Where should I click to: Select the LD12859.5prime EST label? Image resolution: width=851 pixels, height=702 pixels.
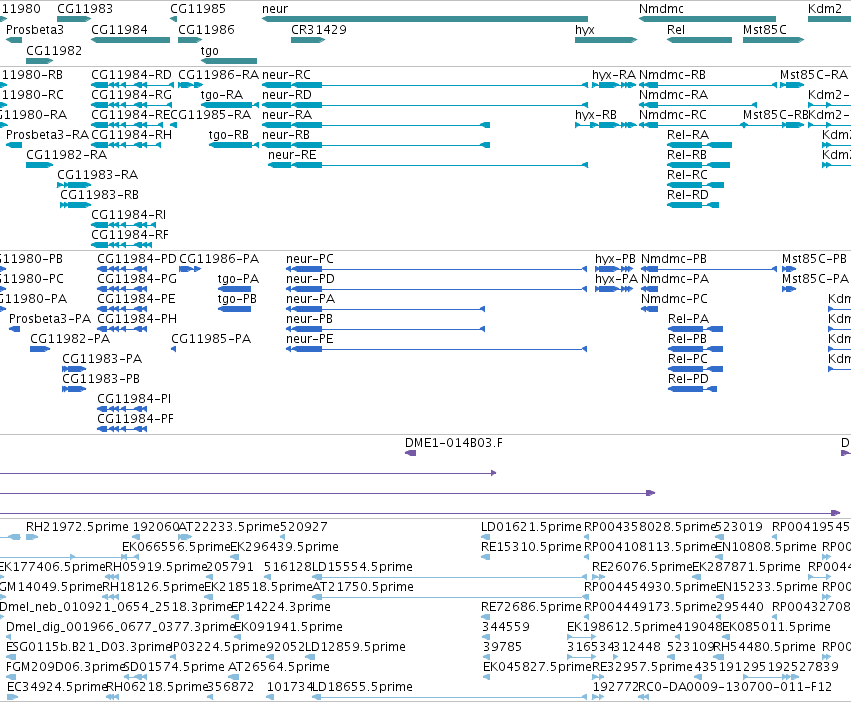coord(355,646)
